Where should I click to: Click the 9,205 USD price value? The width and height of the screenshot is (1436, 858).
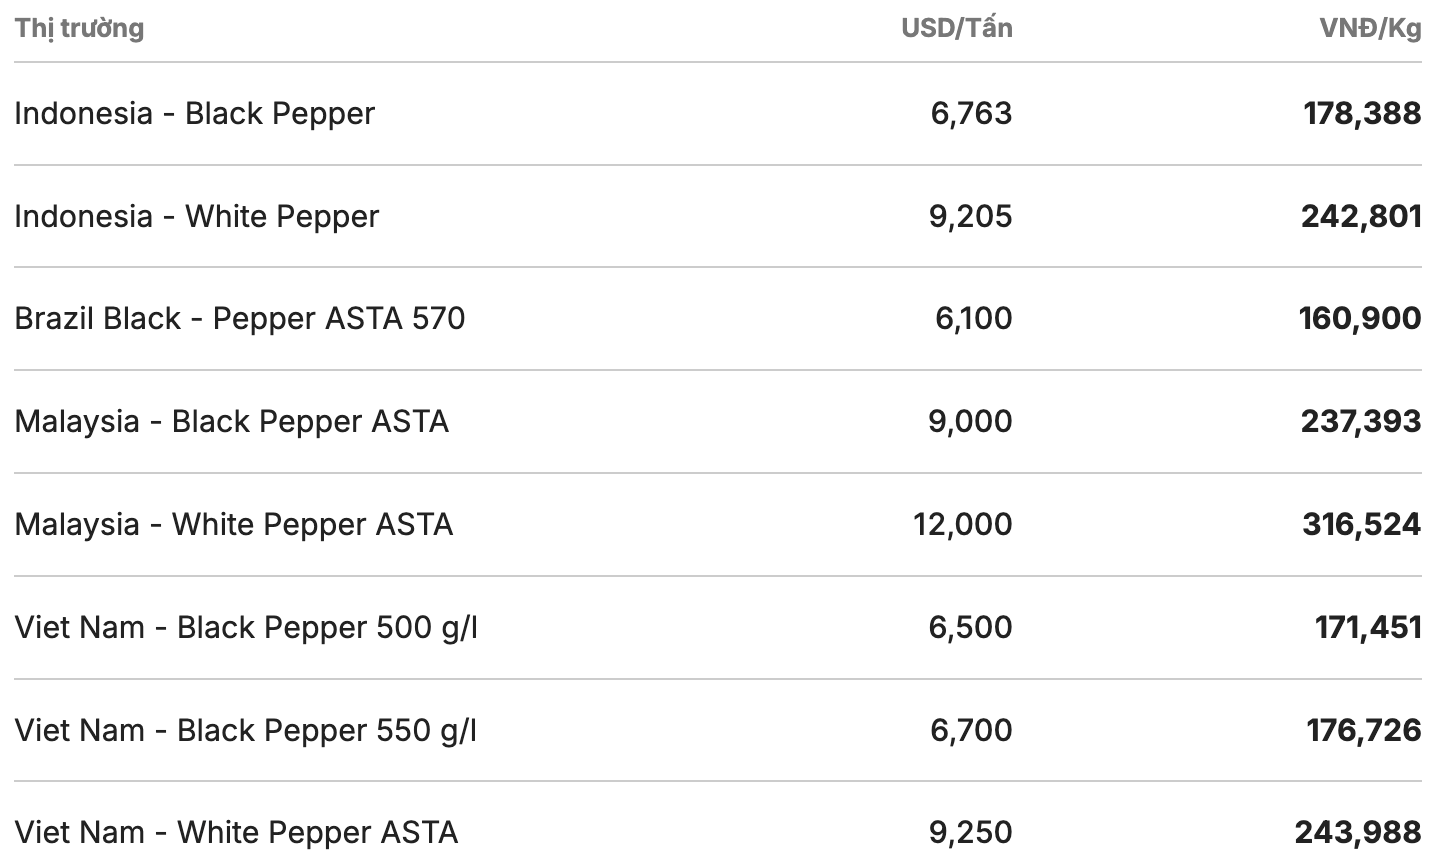[970, 216]
